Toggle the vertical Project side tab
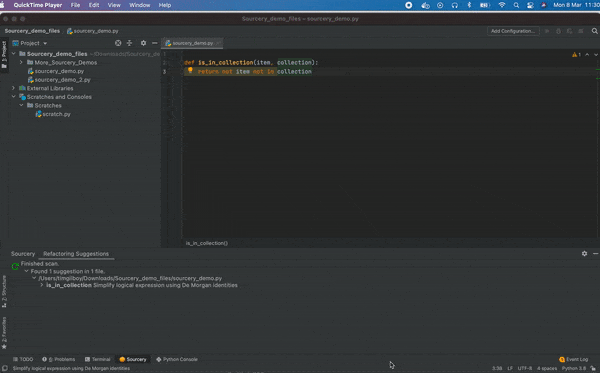The height and width of the screenshot is (373, 600). [4, 54]
